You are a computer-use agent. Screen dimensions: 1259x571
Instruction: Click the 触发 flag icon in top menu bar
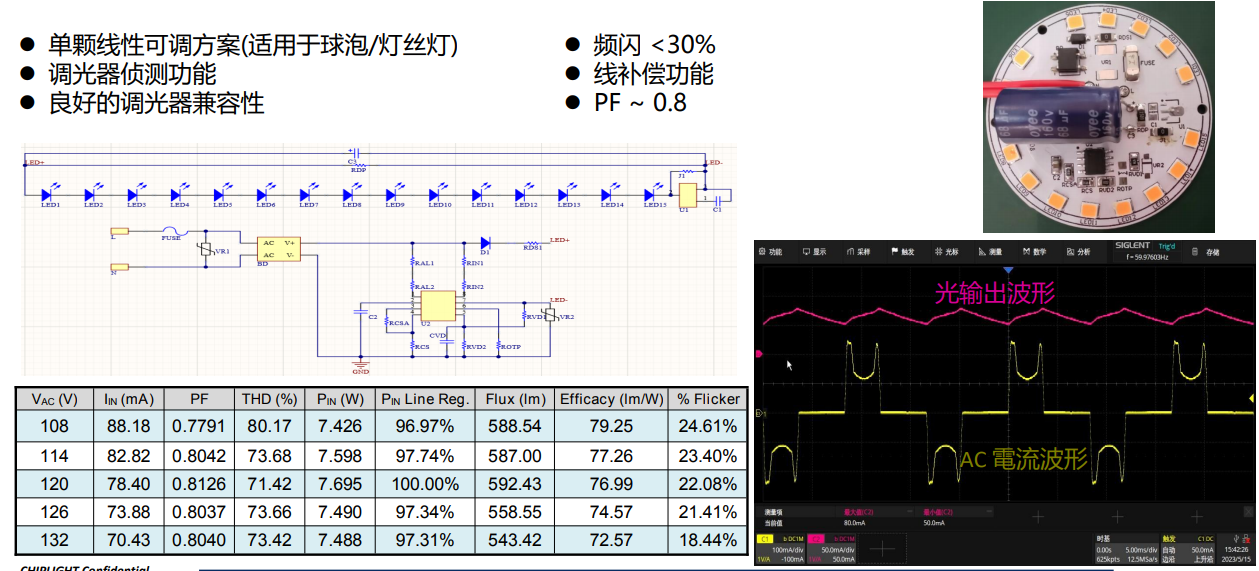pyautogui.click(x=901, y=252)
